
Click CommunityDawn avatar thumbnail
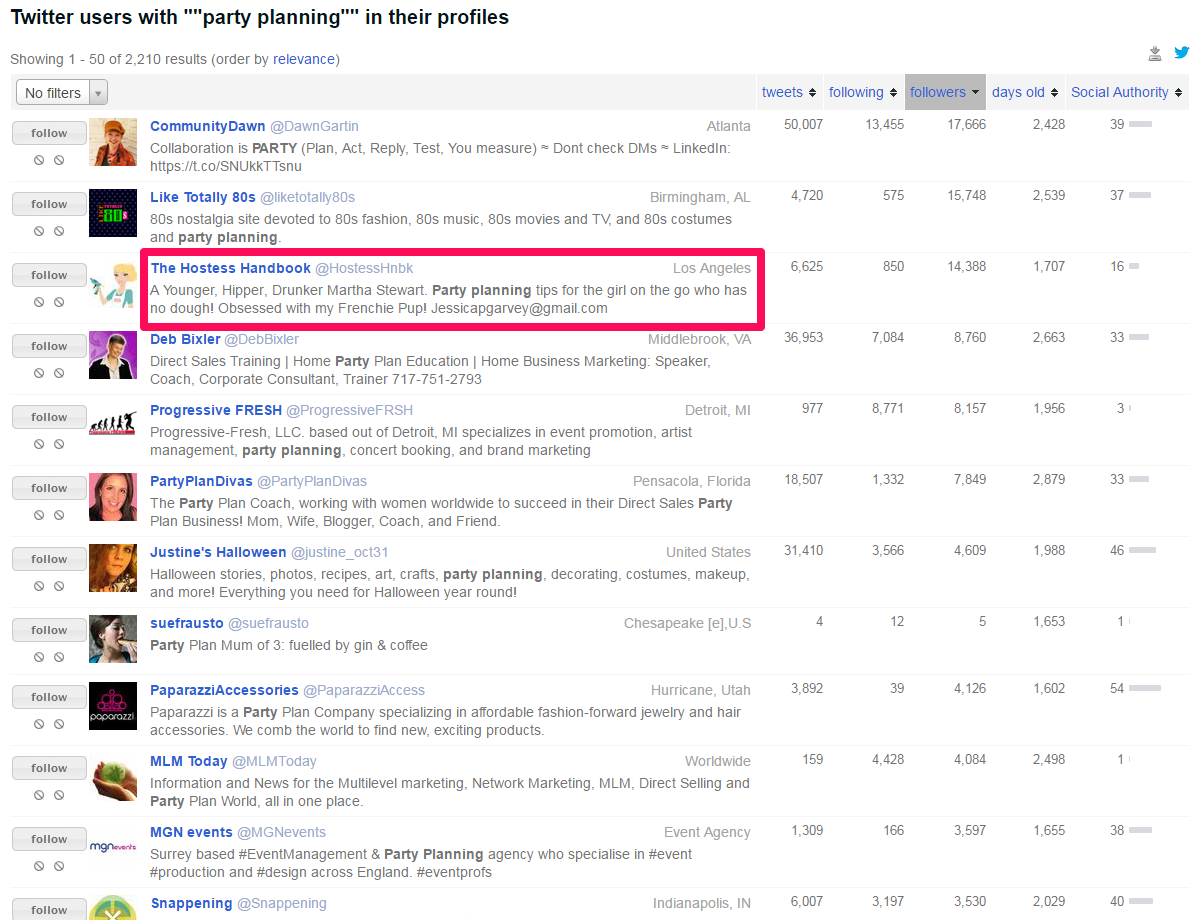113,142
